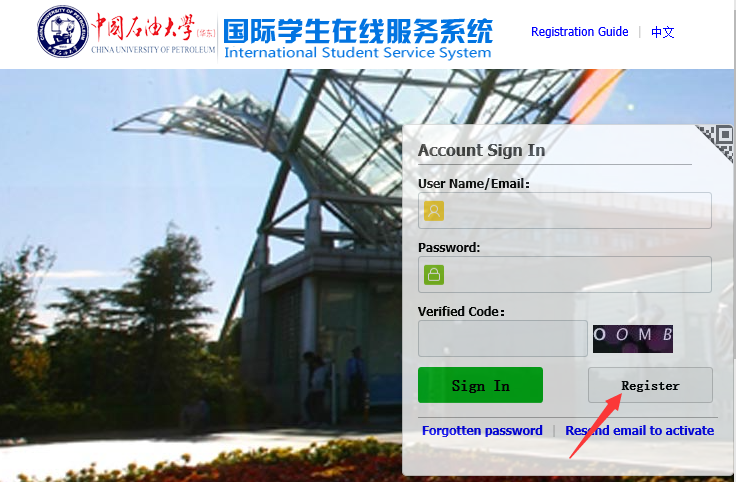This screenshot has height=482, width=736.
Task: Click the Register button
Action: click(650, 385)
